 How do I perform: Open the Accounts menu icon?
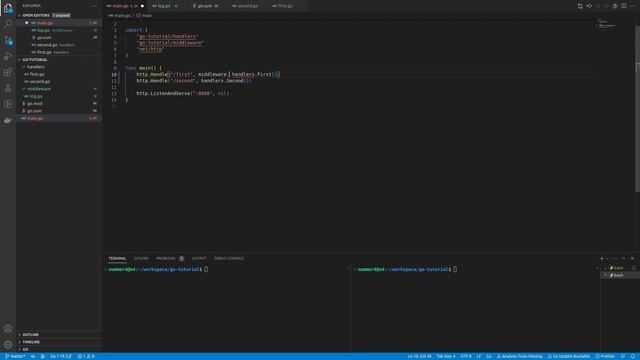click(8, 329)
